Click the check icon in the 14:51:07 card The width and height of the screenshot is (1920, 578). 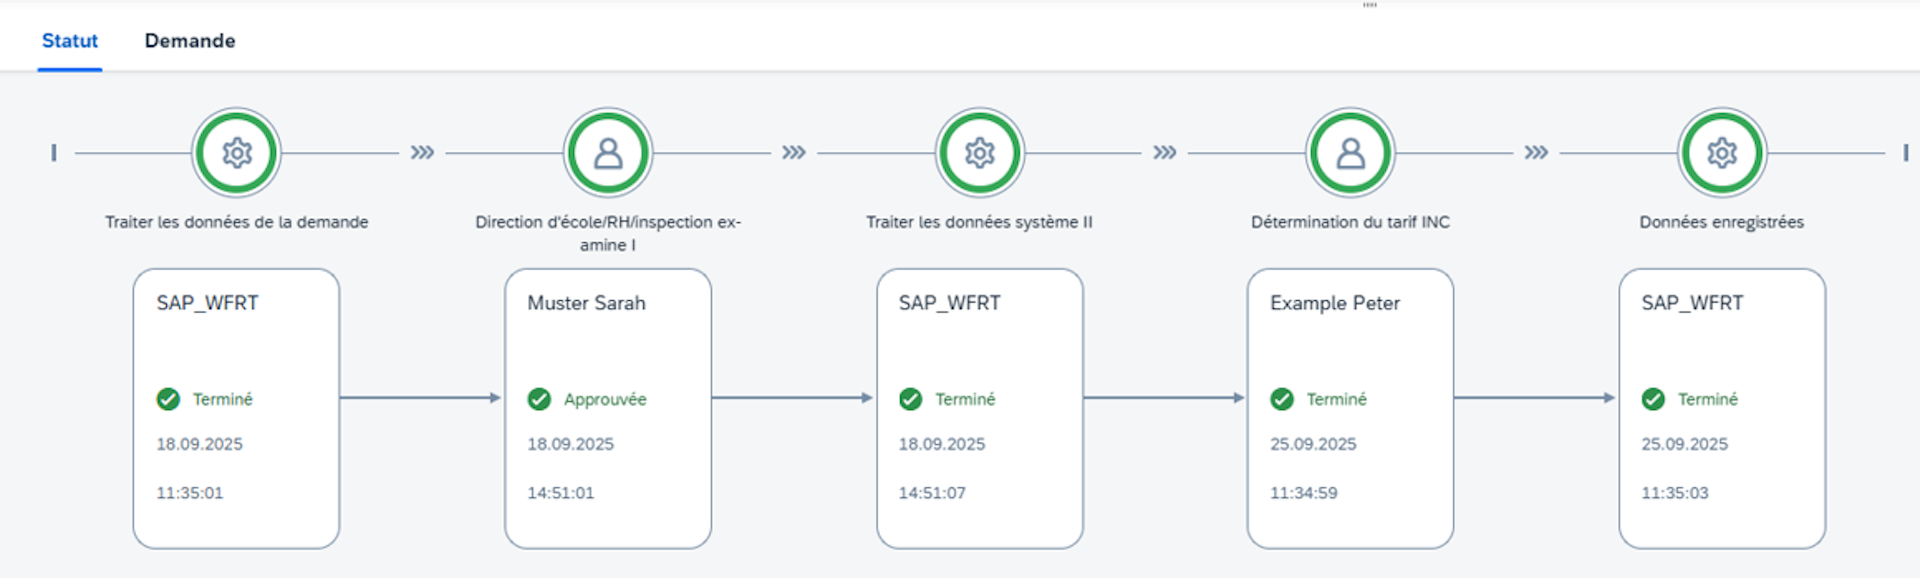910,399
